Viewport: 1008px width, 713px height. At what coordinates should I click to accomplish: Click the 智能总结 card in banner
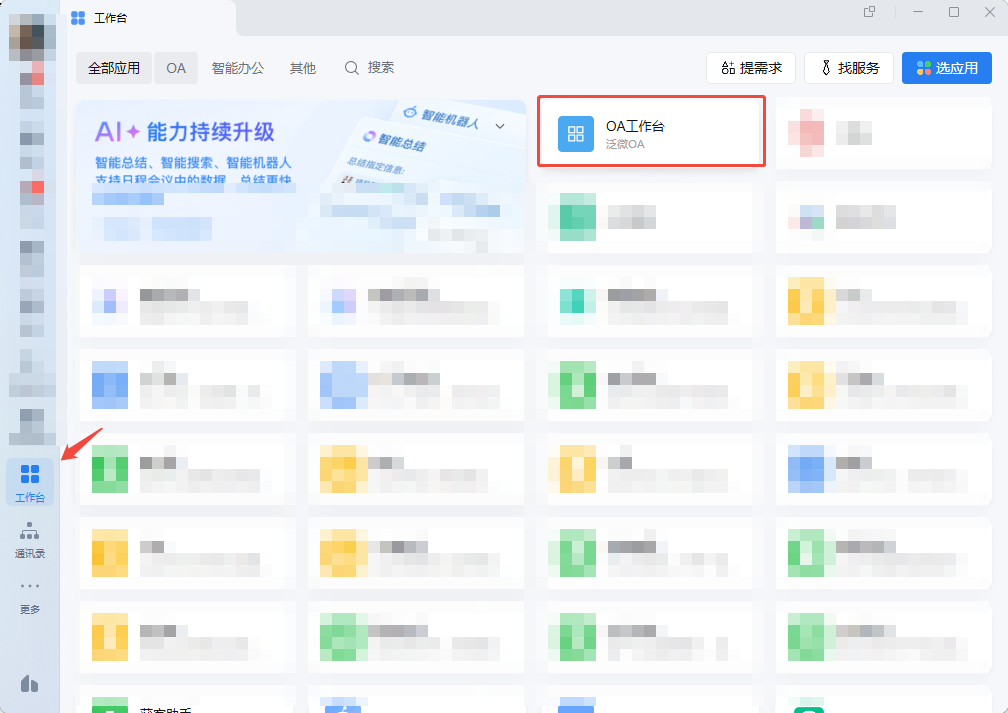[x=400, y=146]
